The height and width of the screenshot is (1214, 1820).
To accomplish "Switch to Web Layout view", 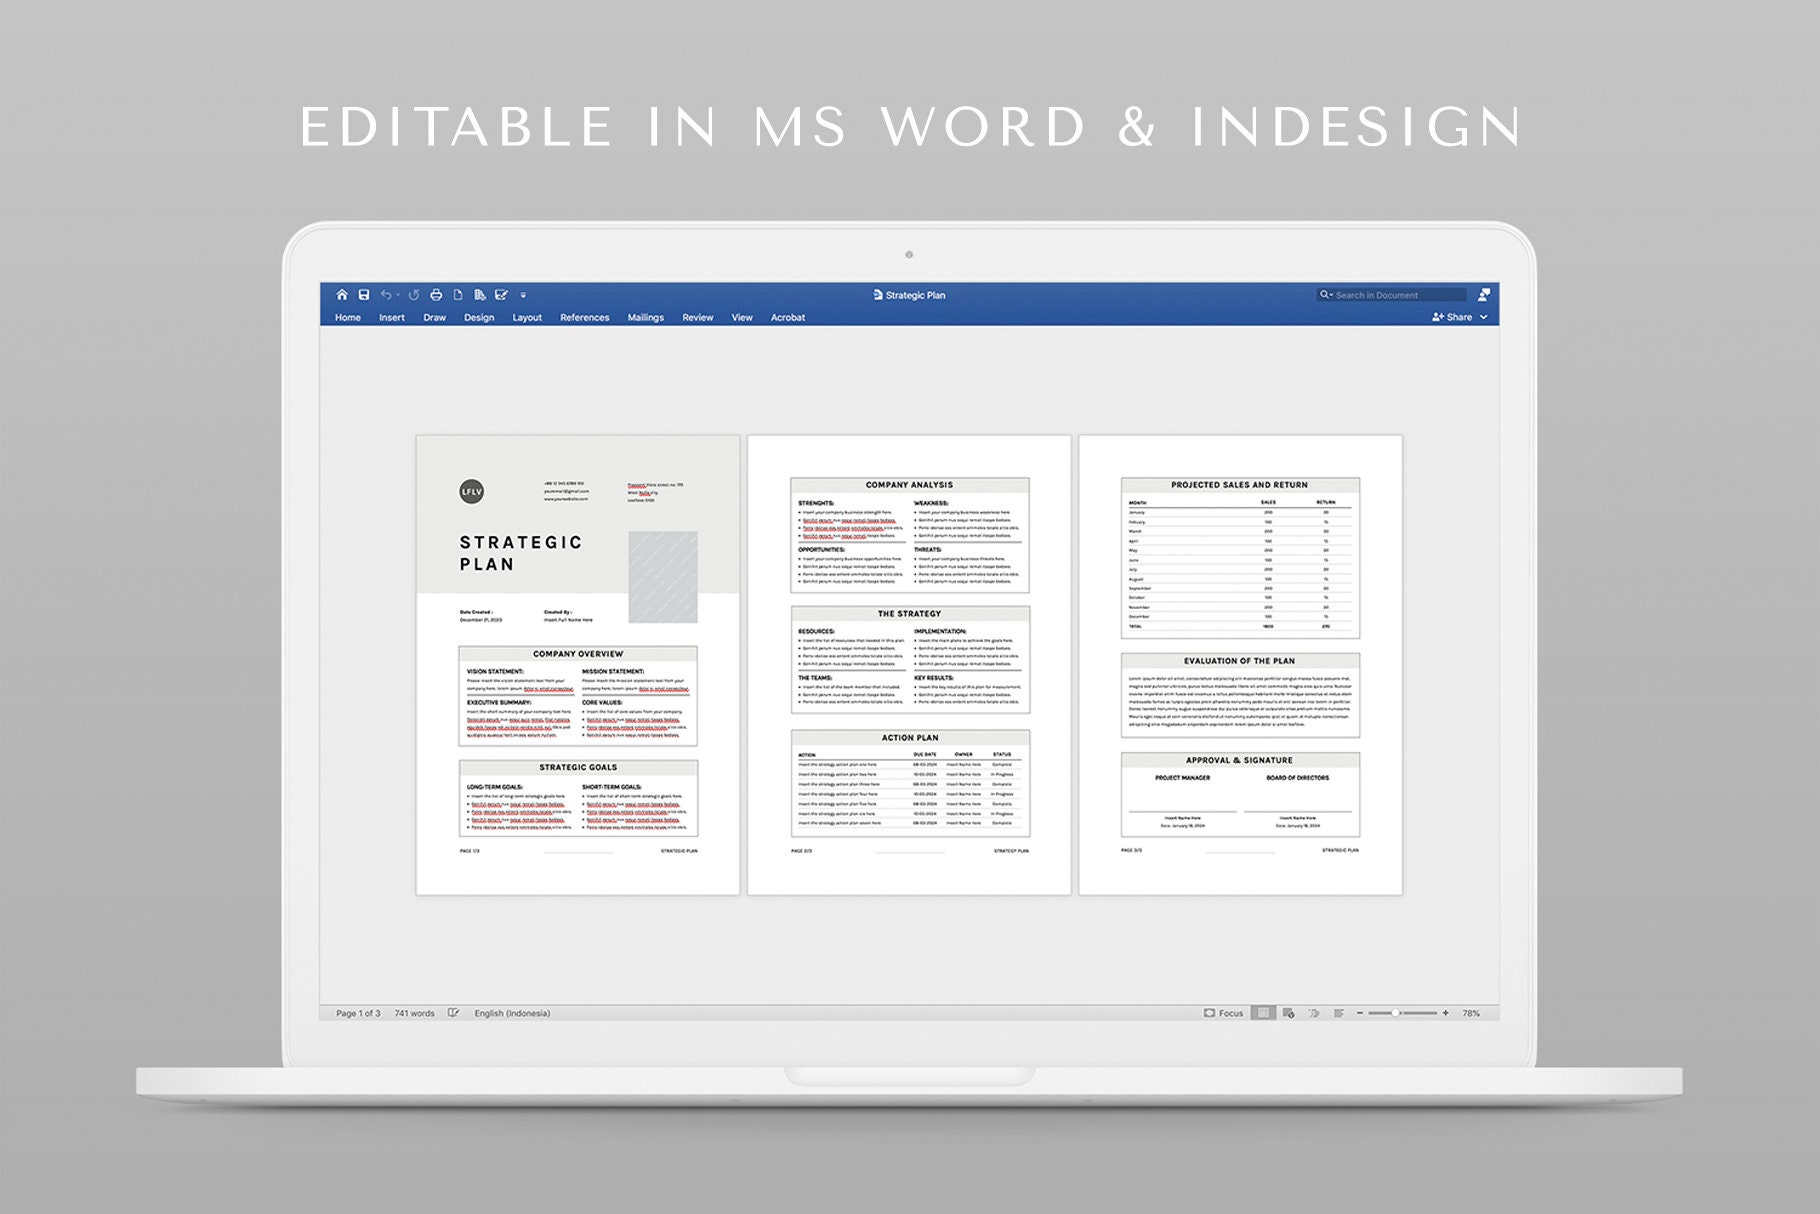I will (1290, 1013).
